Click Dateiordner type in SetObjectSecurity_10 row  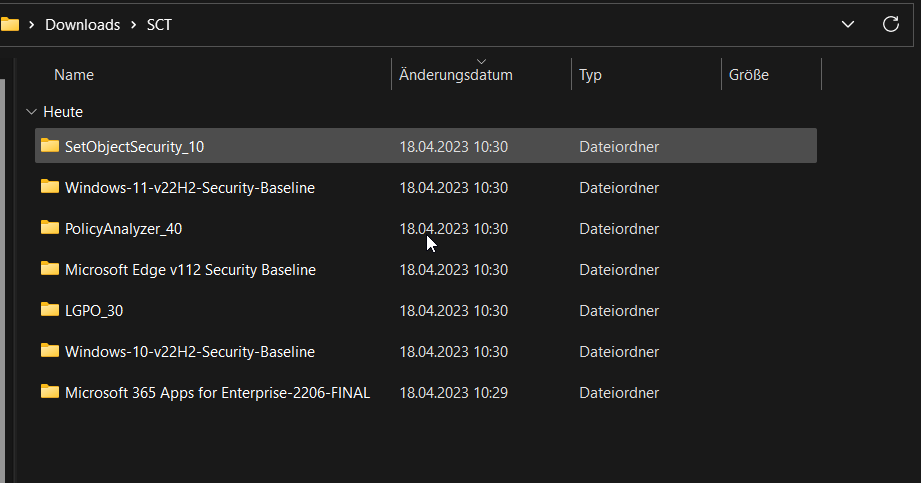pyautogui.click(x=619, y=147)
